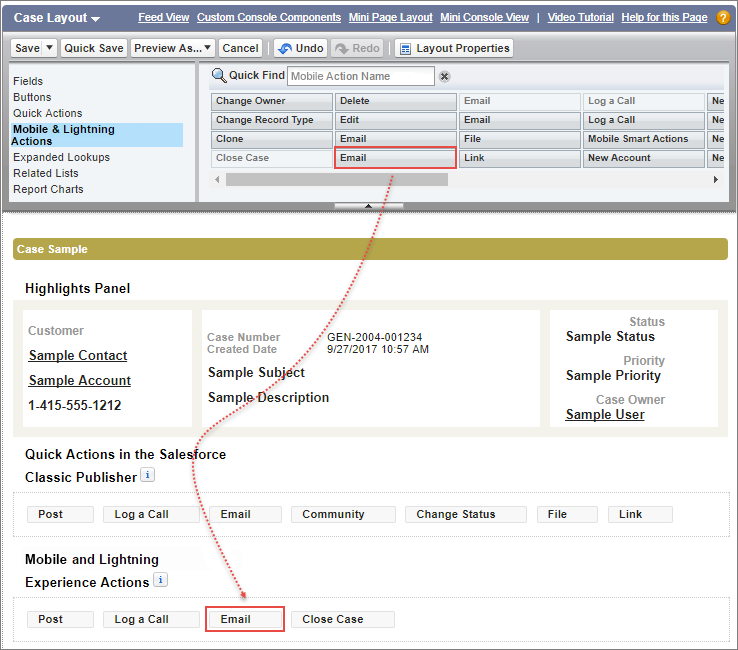Select Report Charts category
The image size is (738, 650).
48,189
